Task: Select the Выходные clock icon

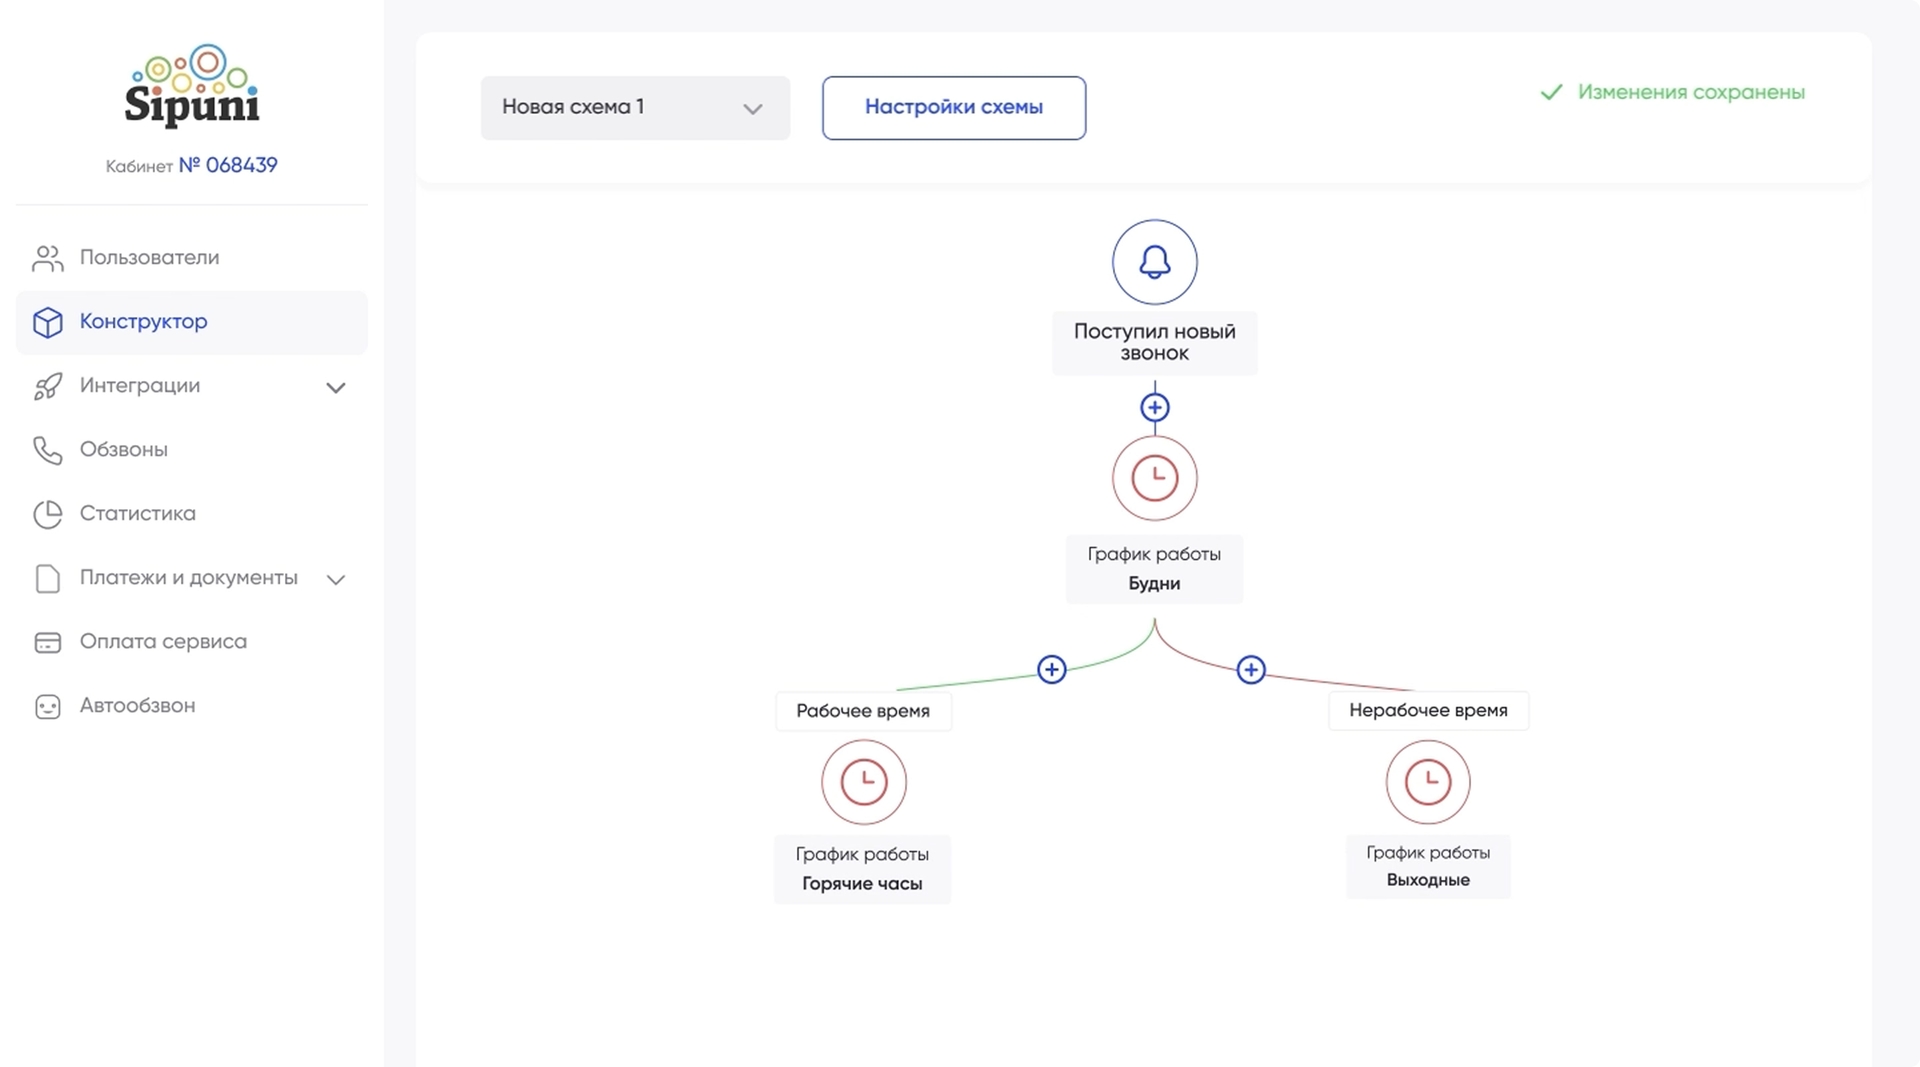Action: [1427, 782]
